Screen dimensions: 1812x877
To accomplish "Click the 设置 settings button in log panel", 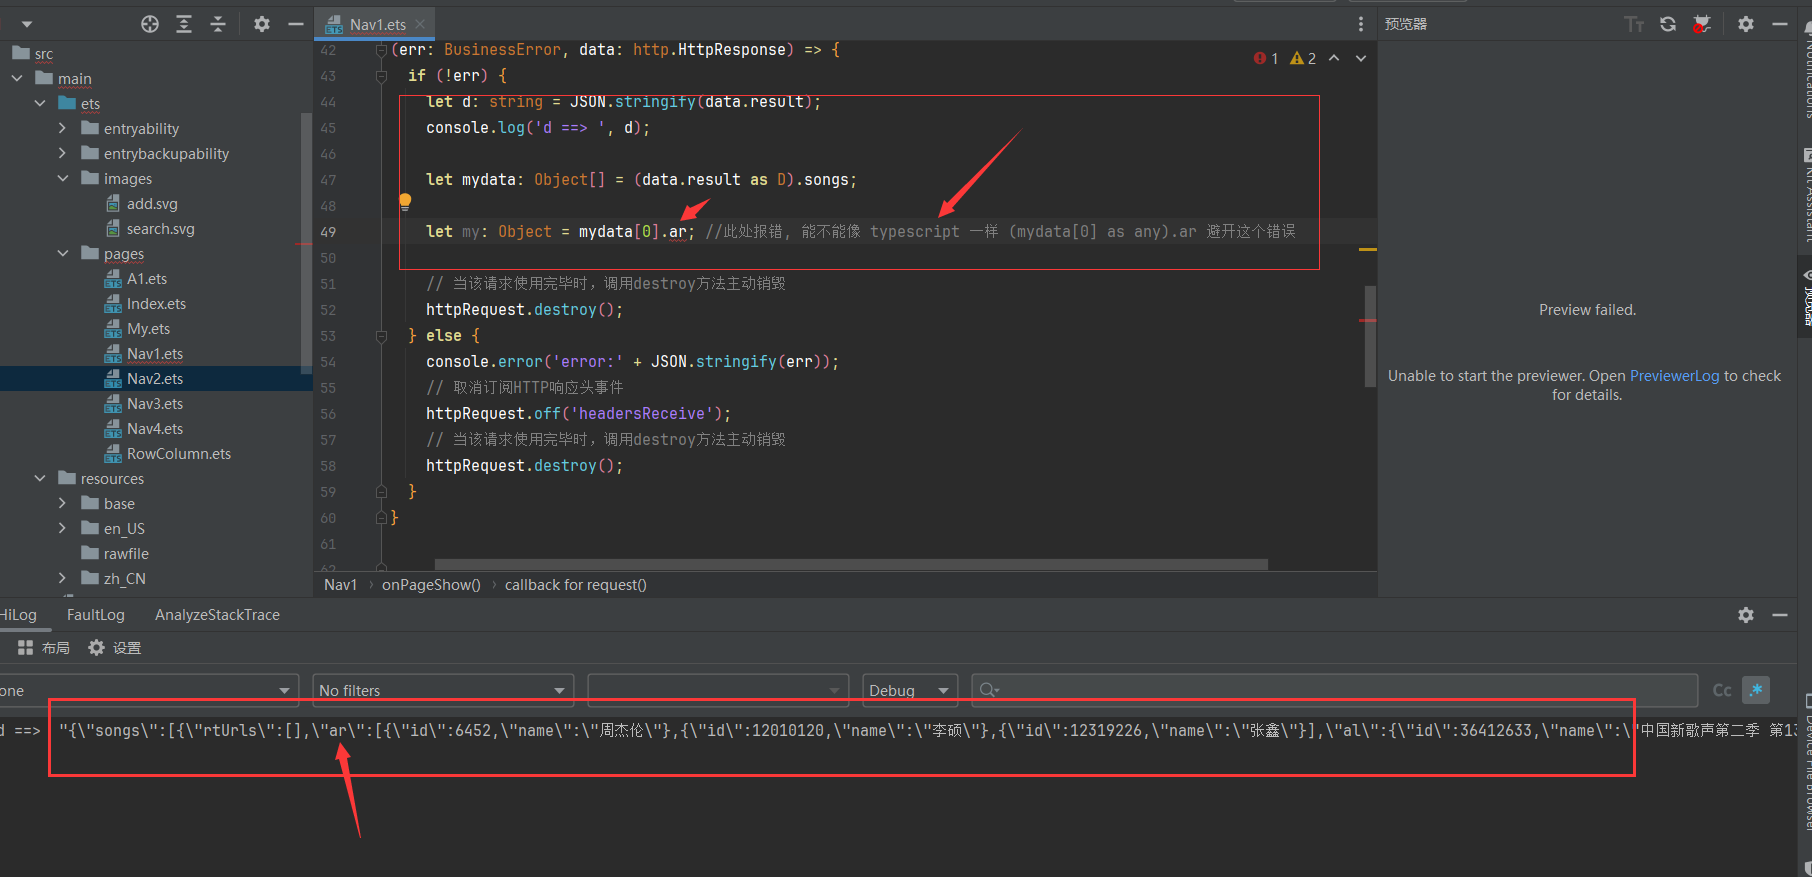I will [115, 648].
